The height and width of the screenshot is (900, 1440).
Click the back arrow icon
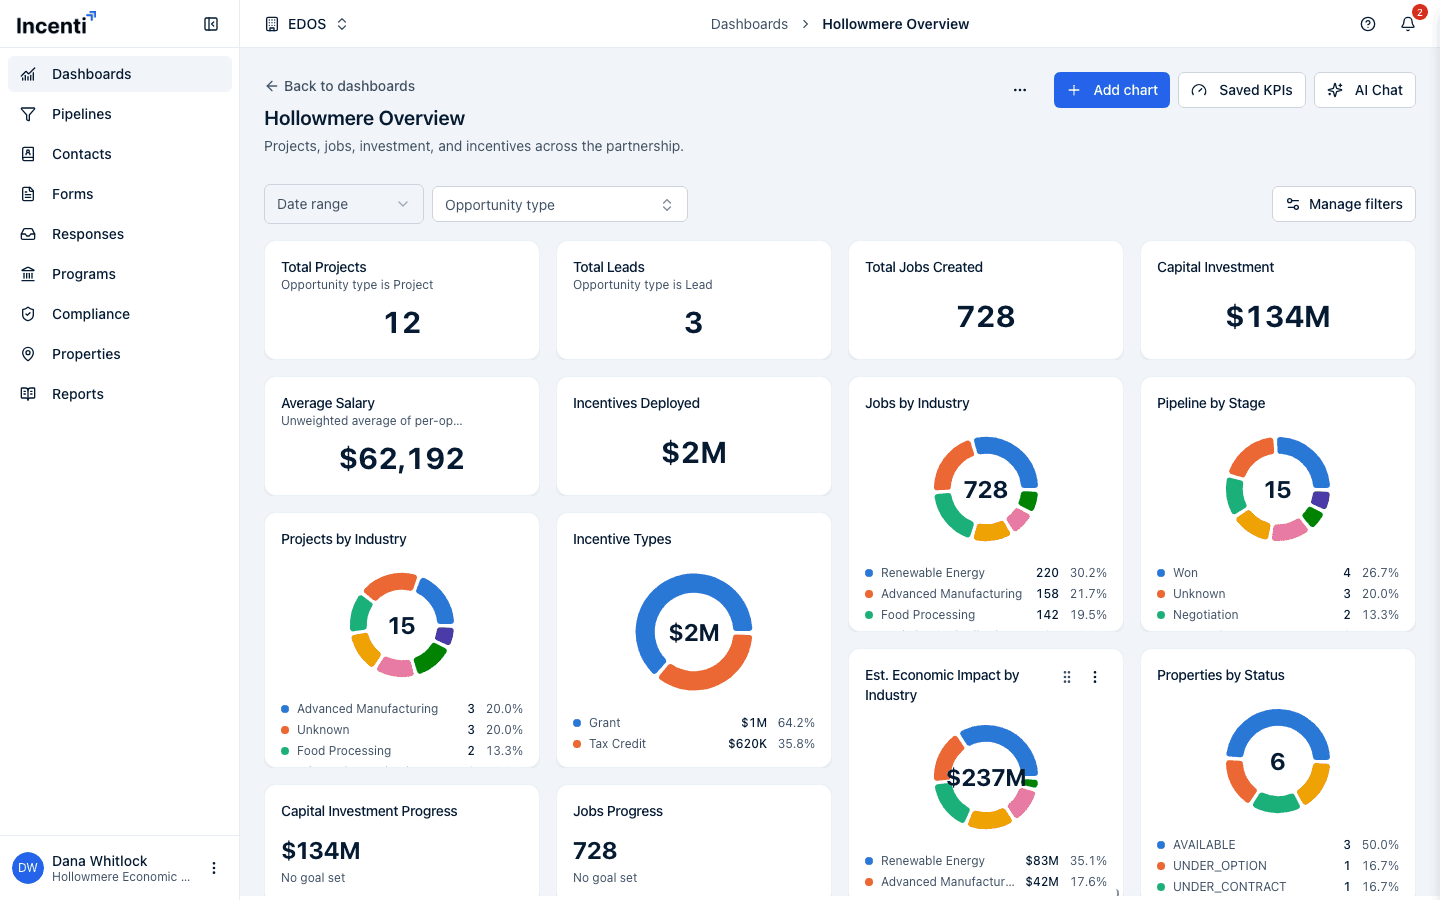tap(271, 86)
